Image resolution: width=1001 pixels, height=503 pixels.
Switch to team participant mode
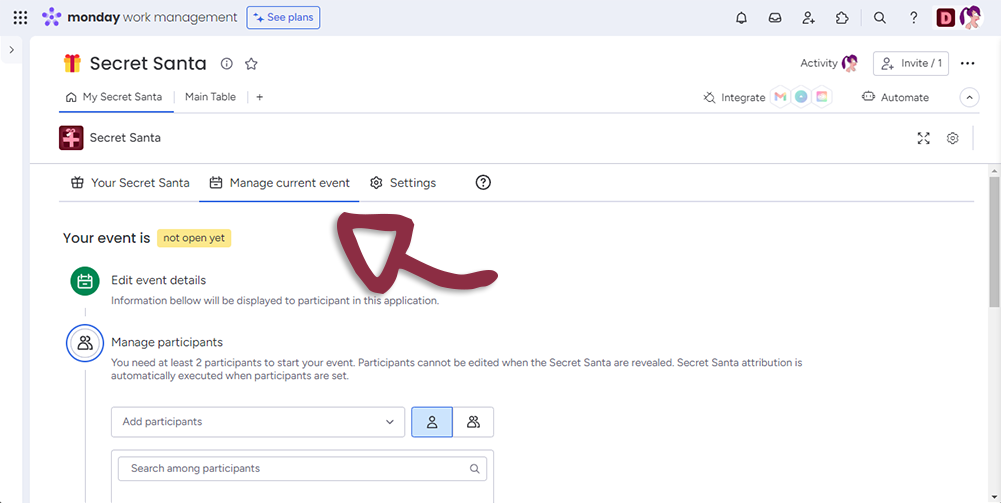473,422
